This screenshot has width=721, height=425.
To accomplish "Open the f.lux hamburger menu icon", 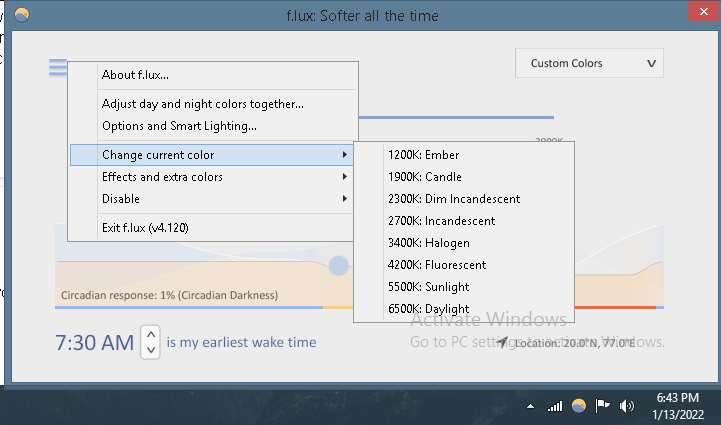I will click(58, 68).
